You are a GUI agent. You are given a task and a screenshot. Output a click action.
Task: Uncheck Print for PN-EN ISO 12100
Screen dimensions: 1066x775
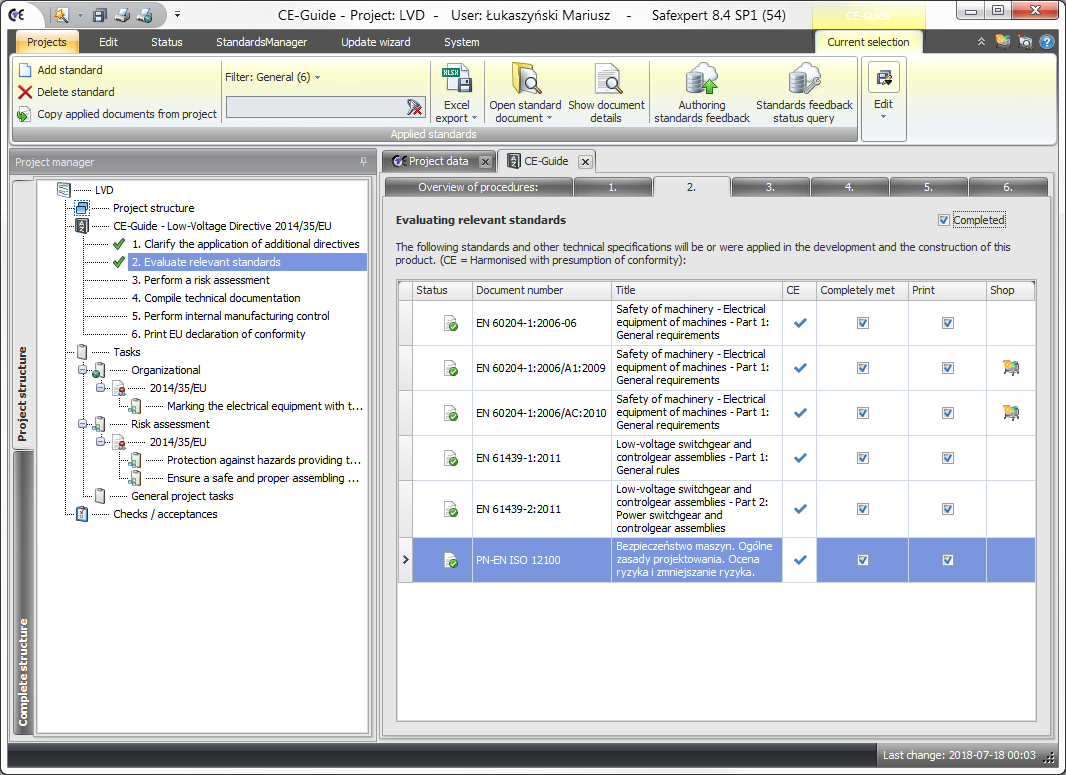point(947,560)
